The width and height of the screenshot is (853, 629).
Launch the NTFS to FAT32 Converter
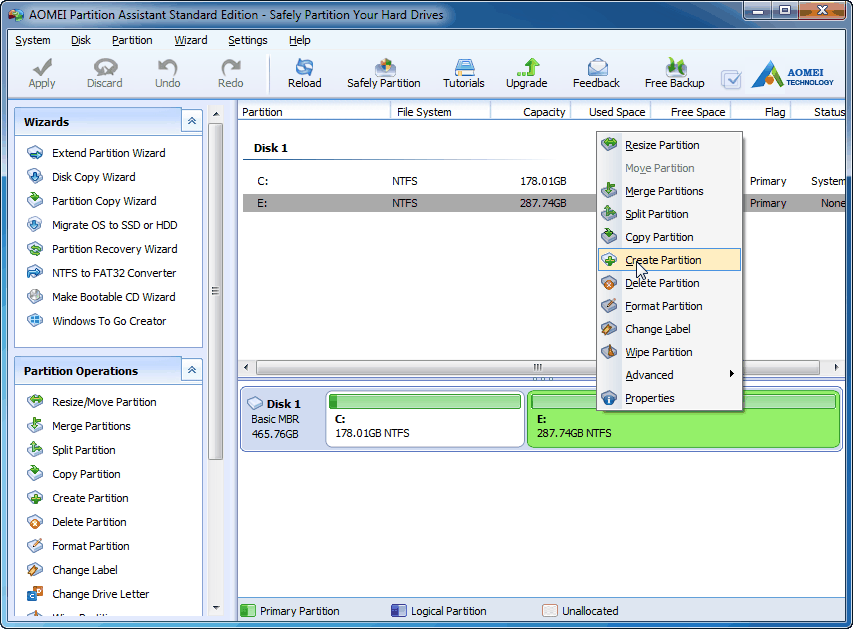101,273
